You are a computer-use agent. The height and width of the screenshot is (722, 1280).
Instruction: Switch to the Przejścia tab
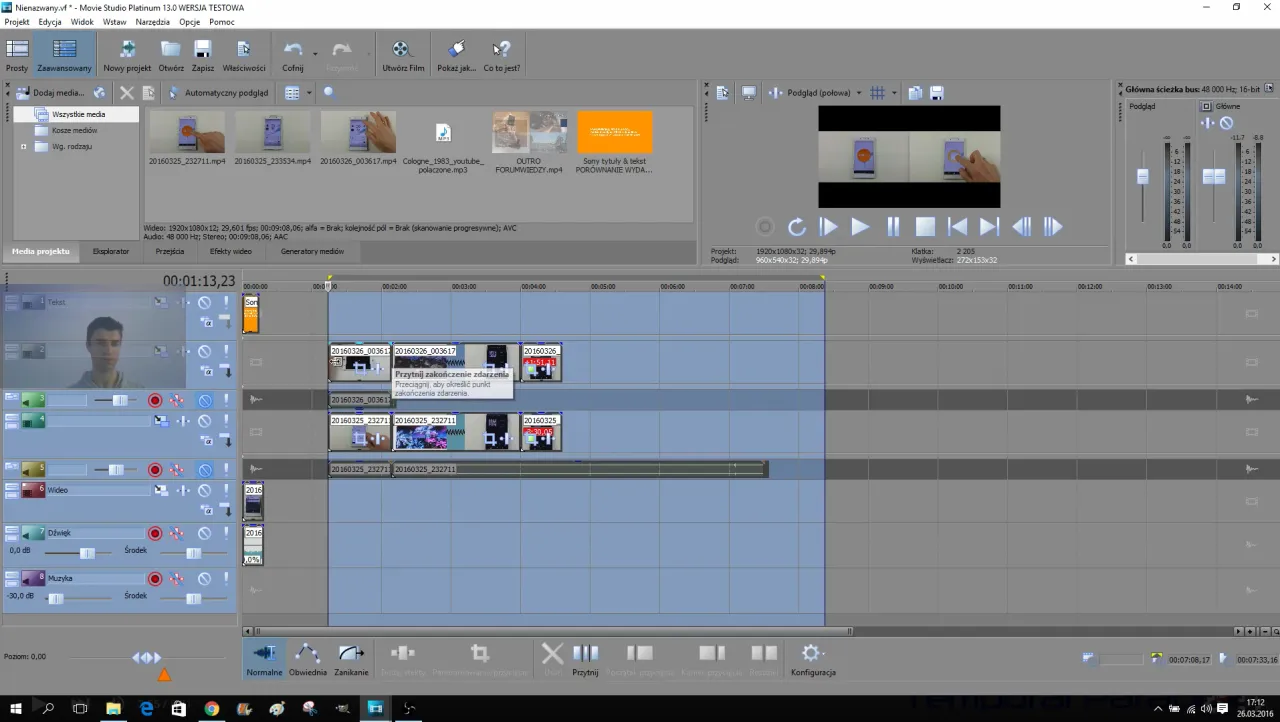pos(170,252)
